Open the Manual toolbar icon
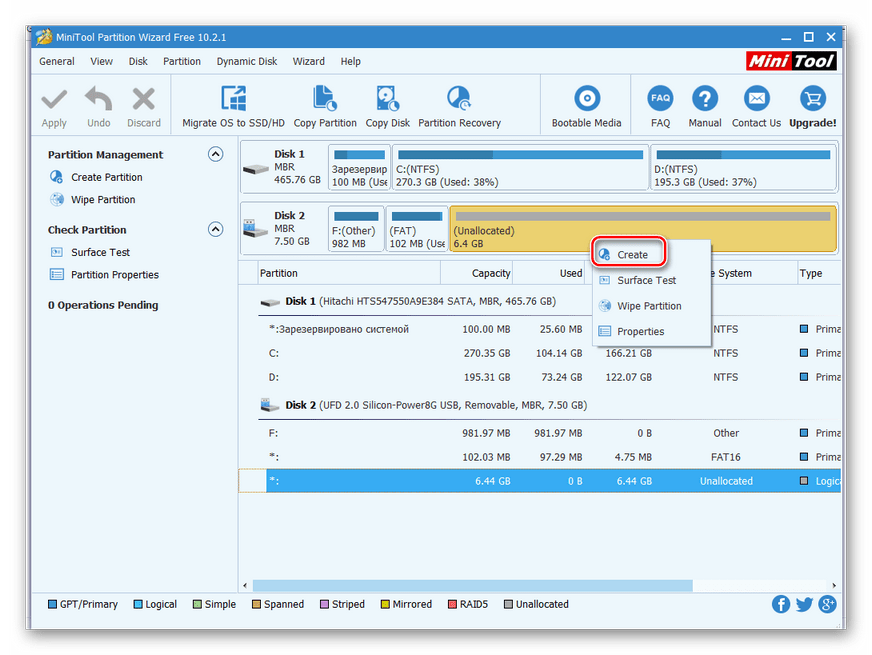Image resolution: width=872 pixels, height=655 pixels. point(705,100)
